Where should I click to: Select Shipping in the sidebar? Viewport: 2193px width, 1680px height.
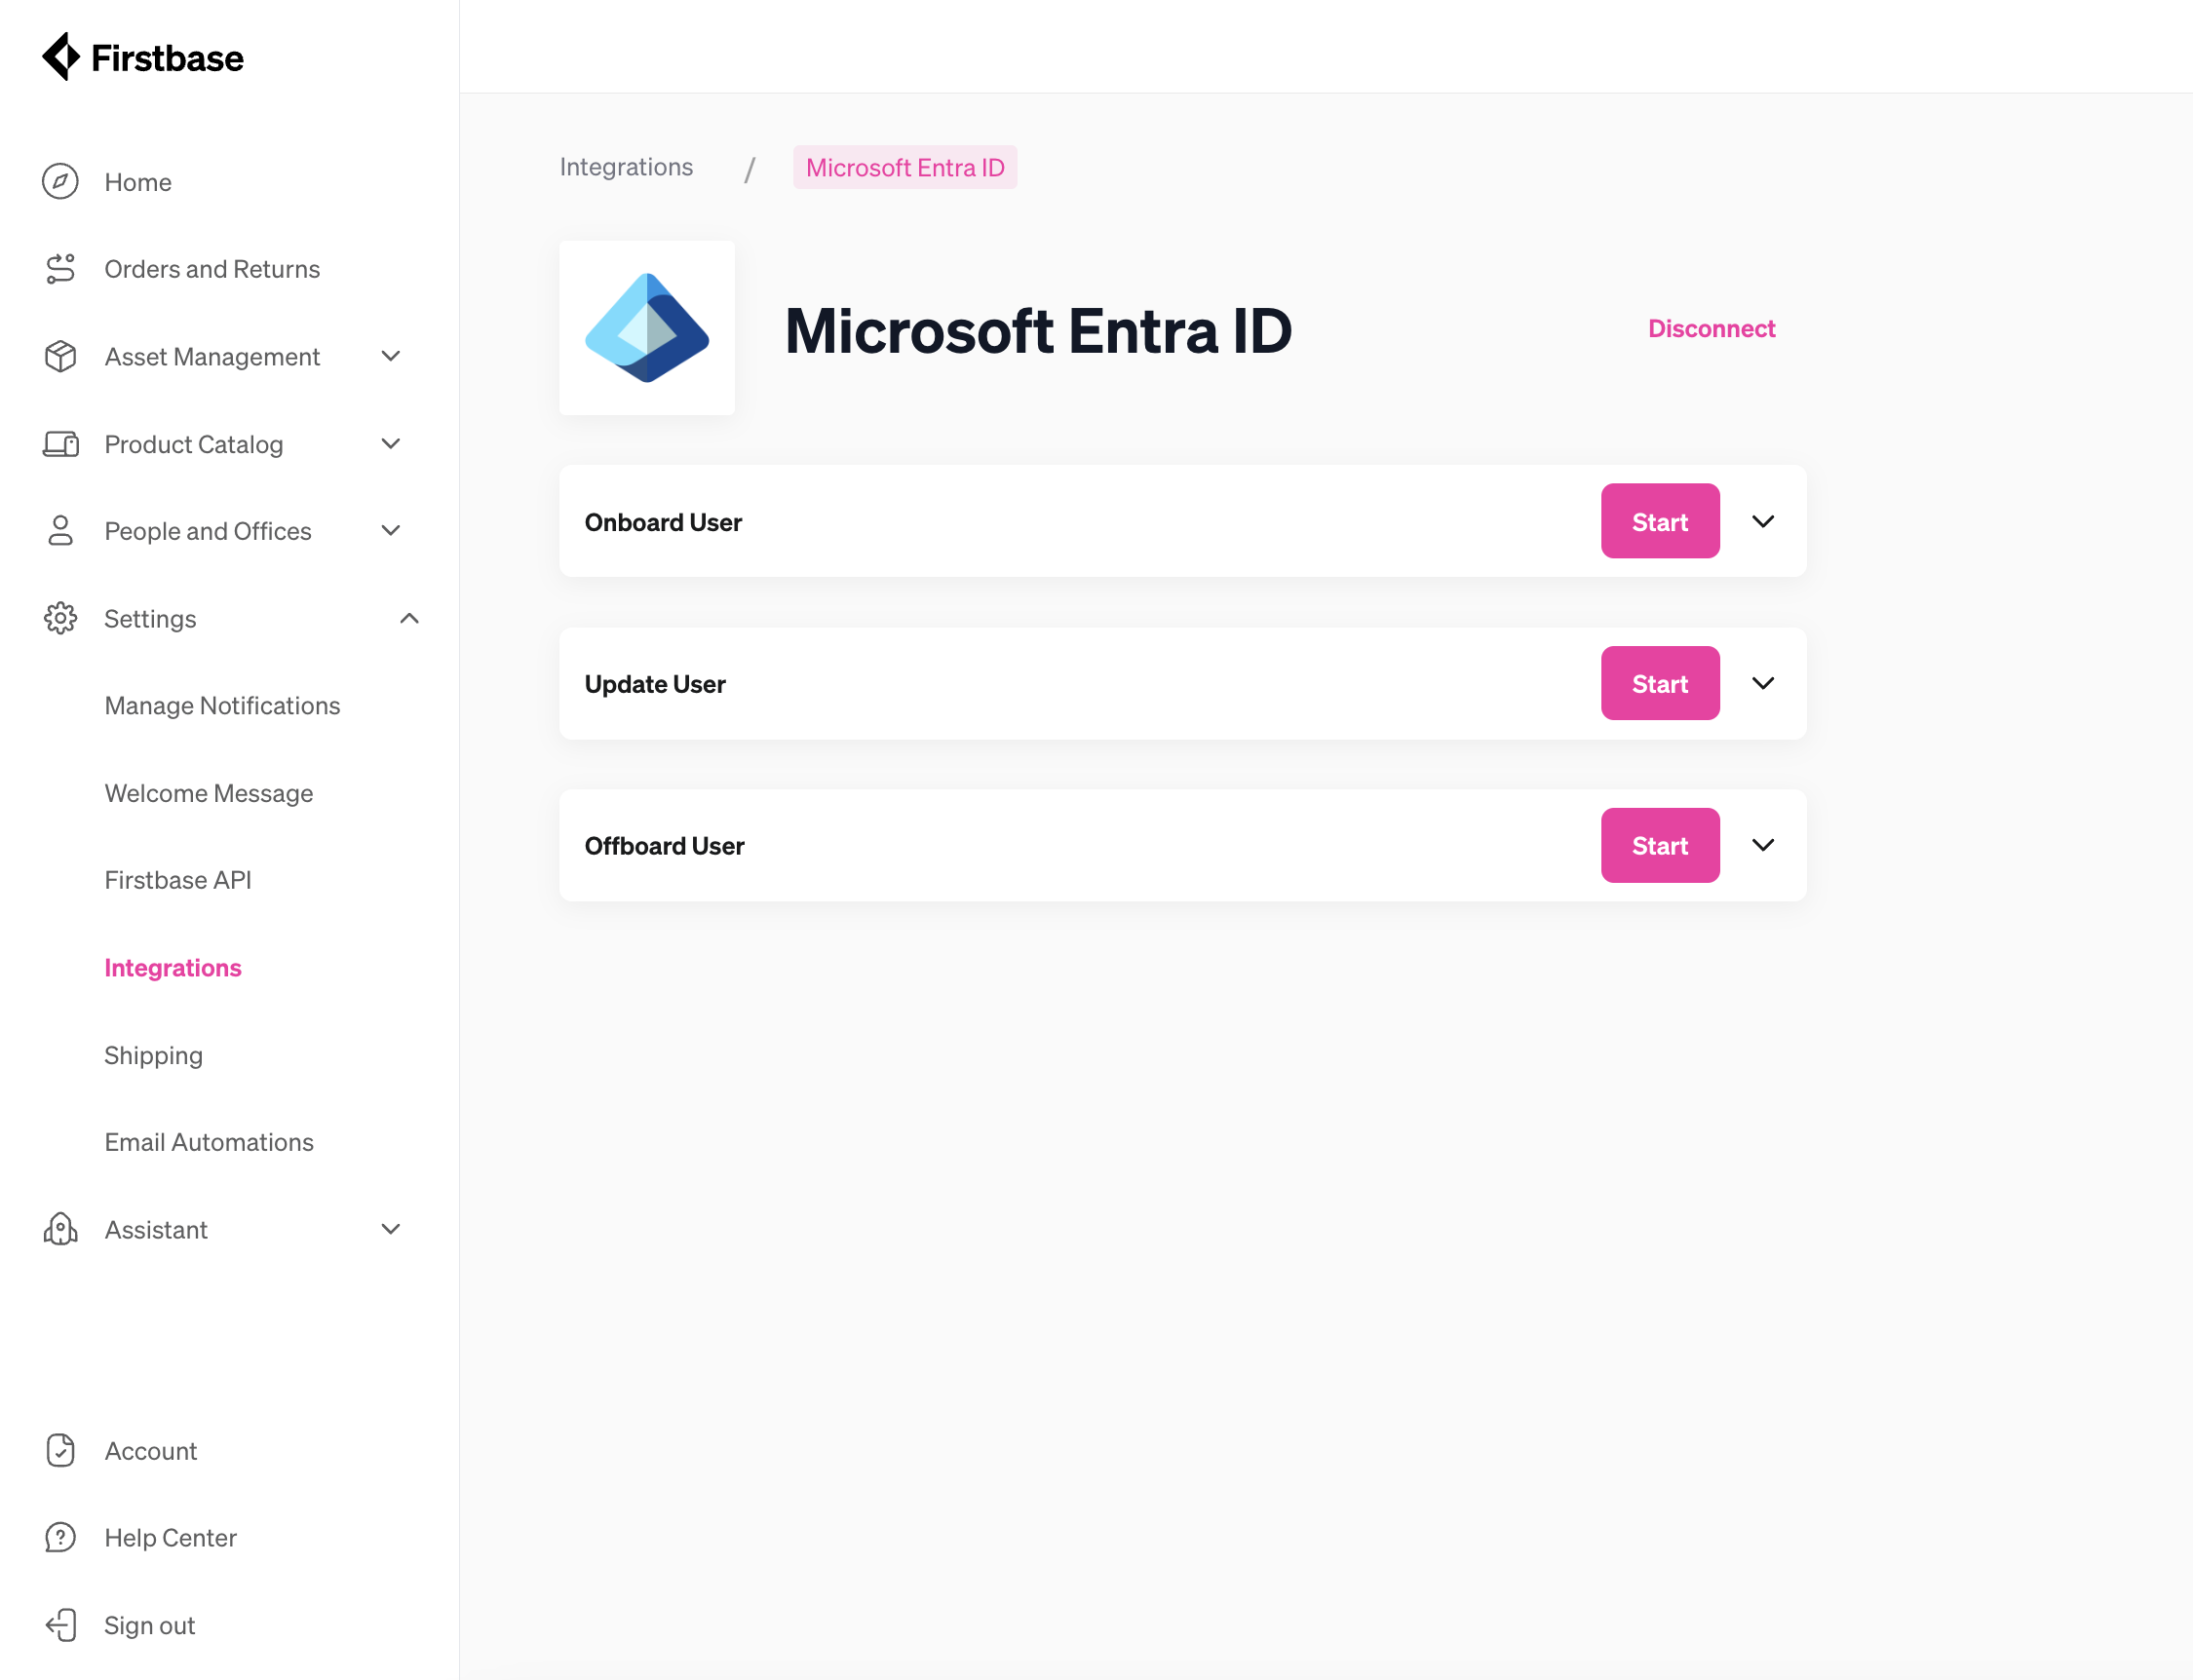click(153, 1055)
